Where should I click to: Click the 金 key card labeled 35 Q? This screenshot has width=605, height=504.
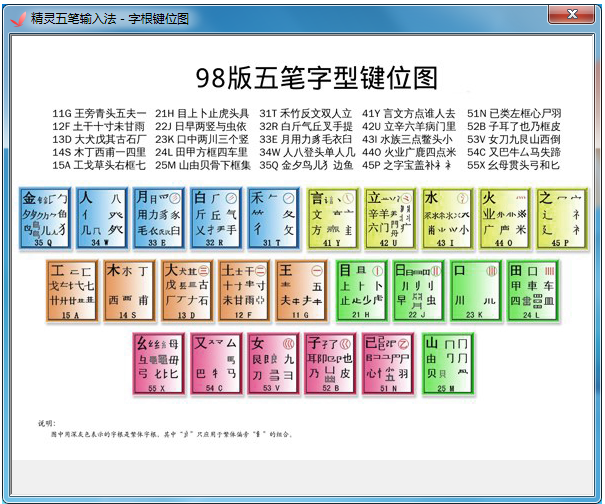(45, 218)
